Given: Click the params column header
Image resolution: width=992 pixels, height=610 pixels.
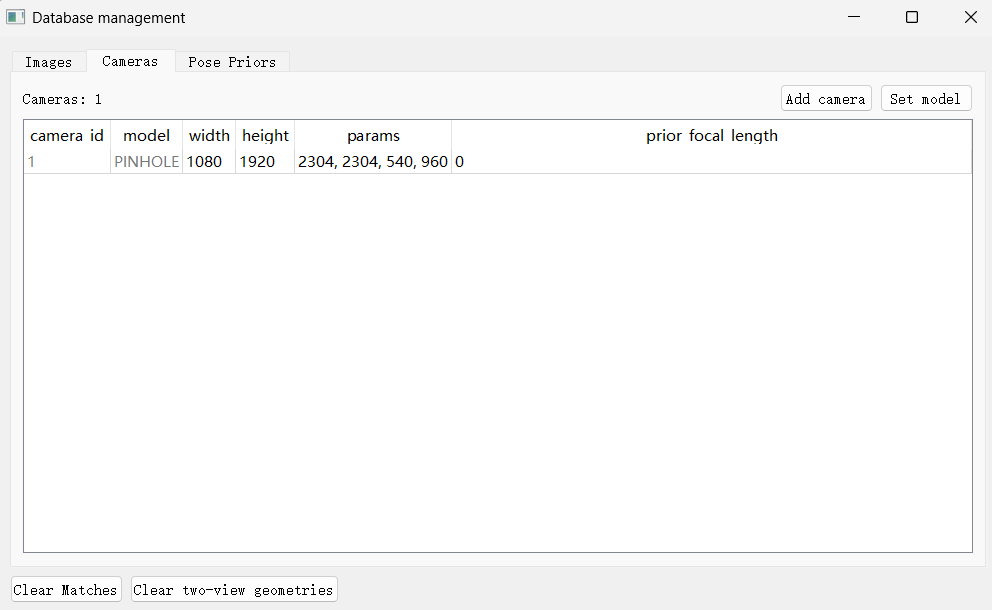Looking at the screenshot, I should point(373,136).
